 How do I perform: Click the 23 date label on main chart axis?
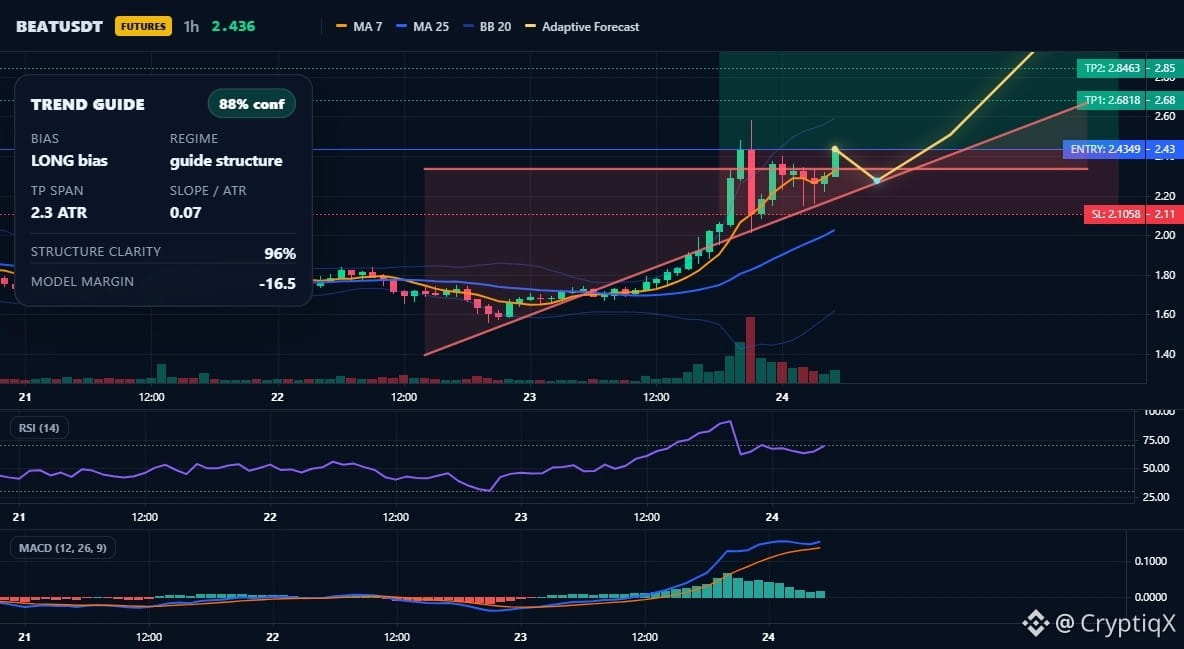coord(530,397)
